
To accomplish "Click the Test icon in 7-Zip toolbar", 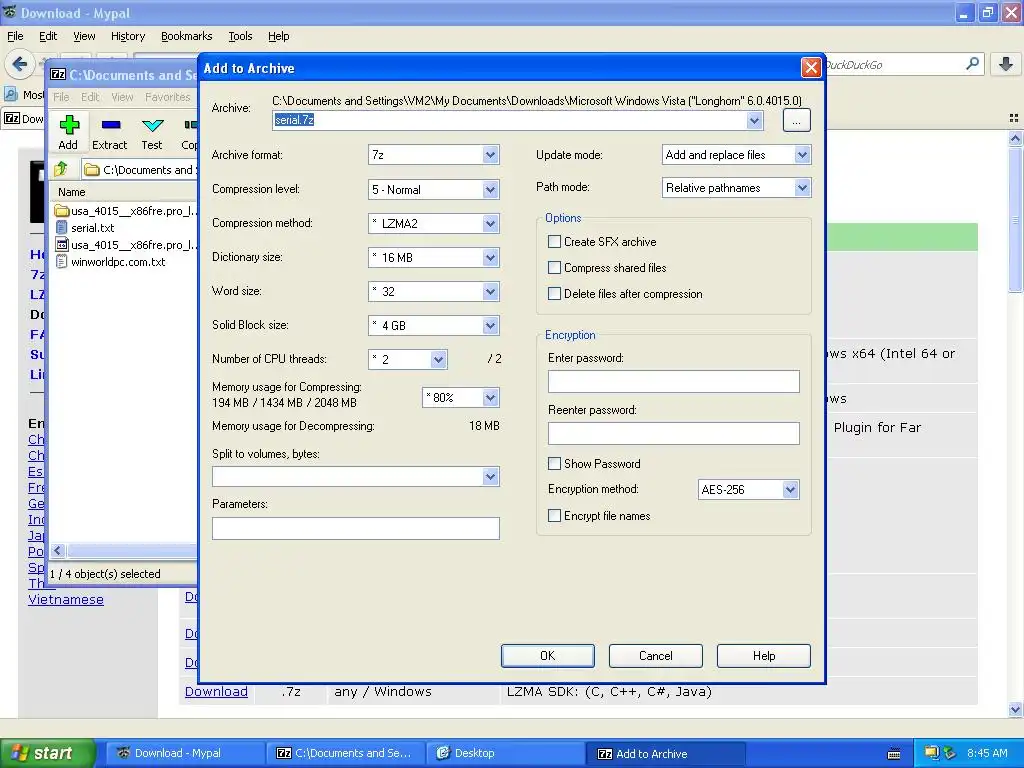I will (x=152, y=125).
